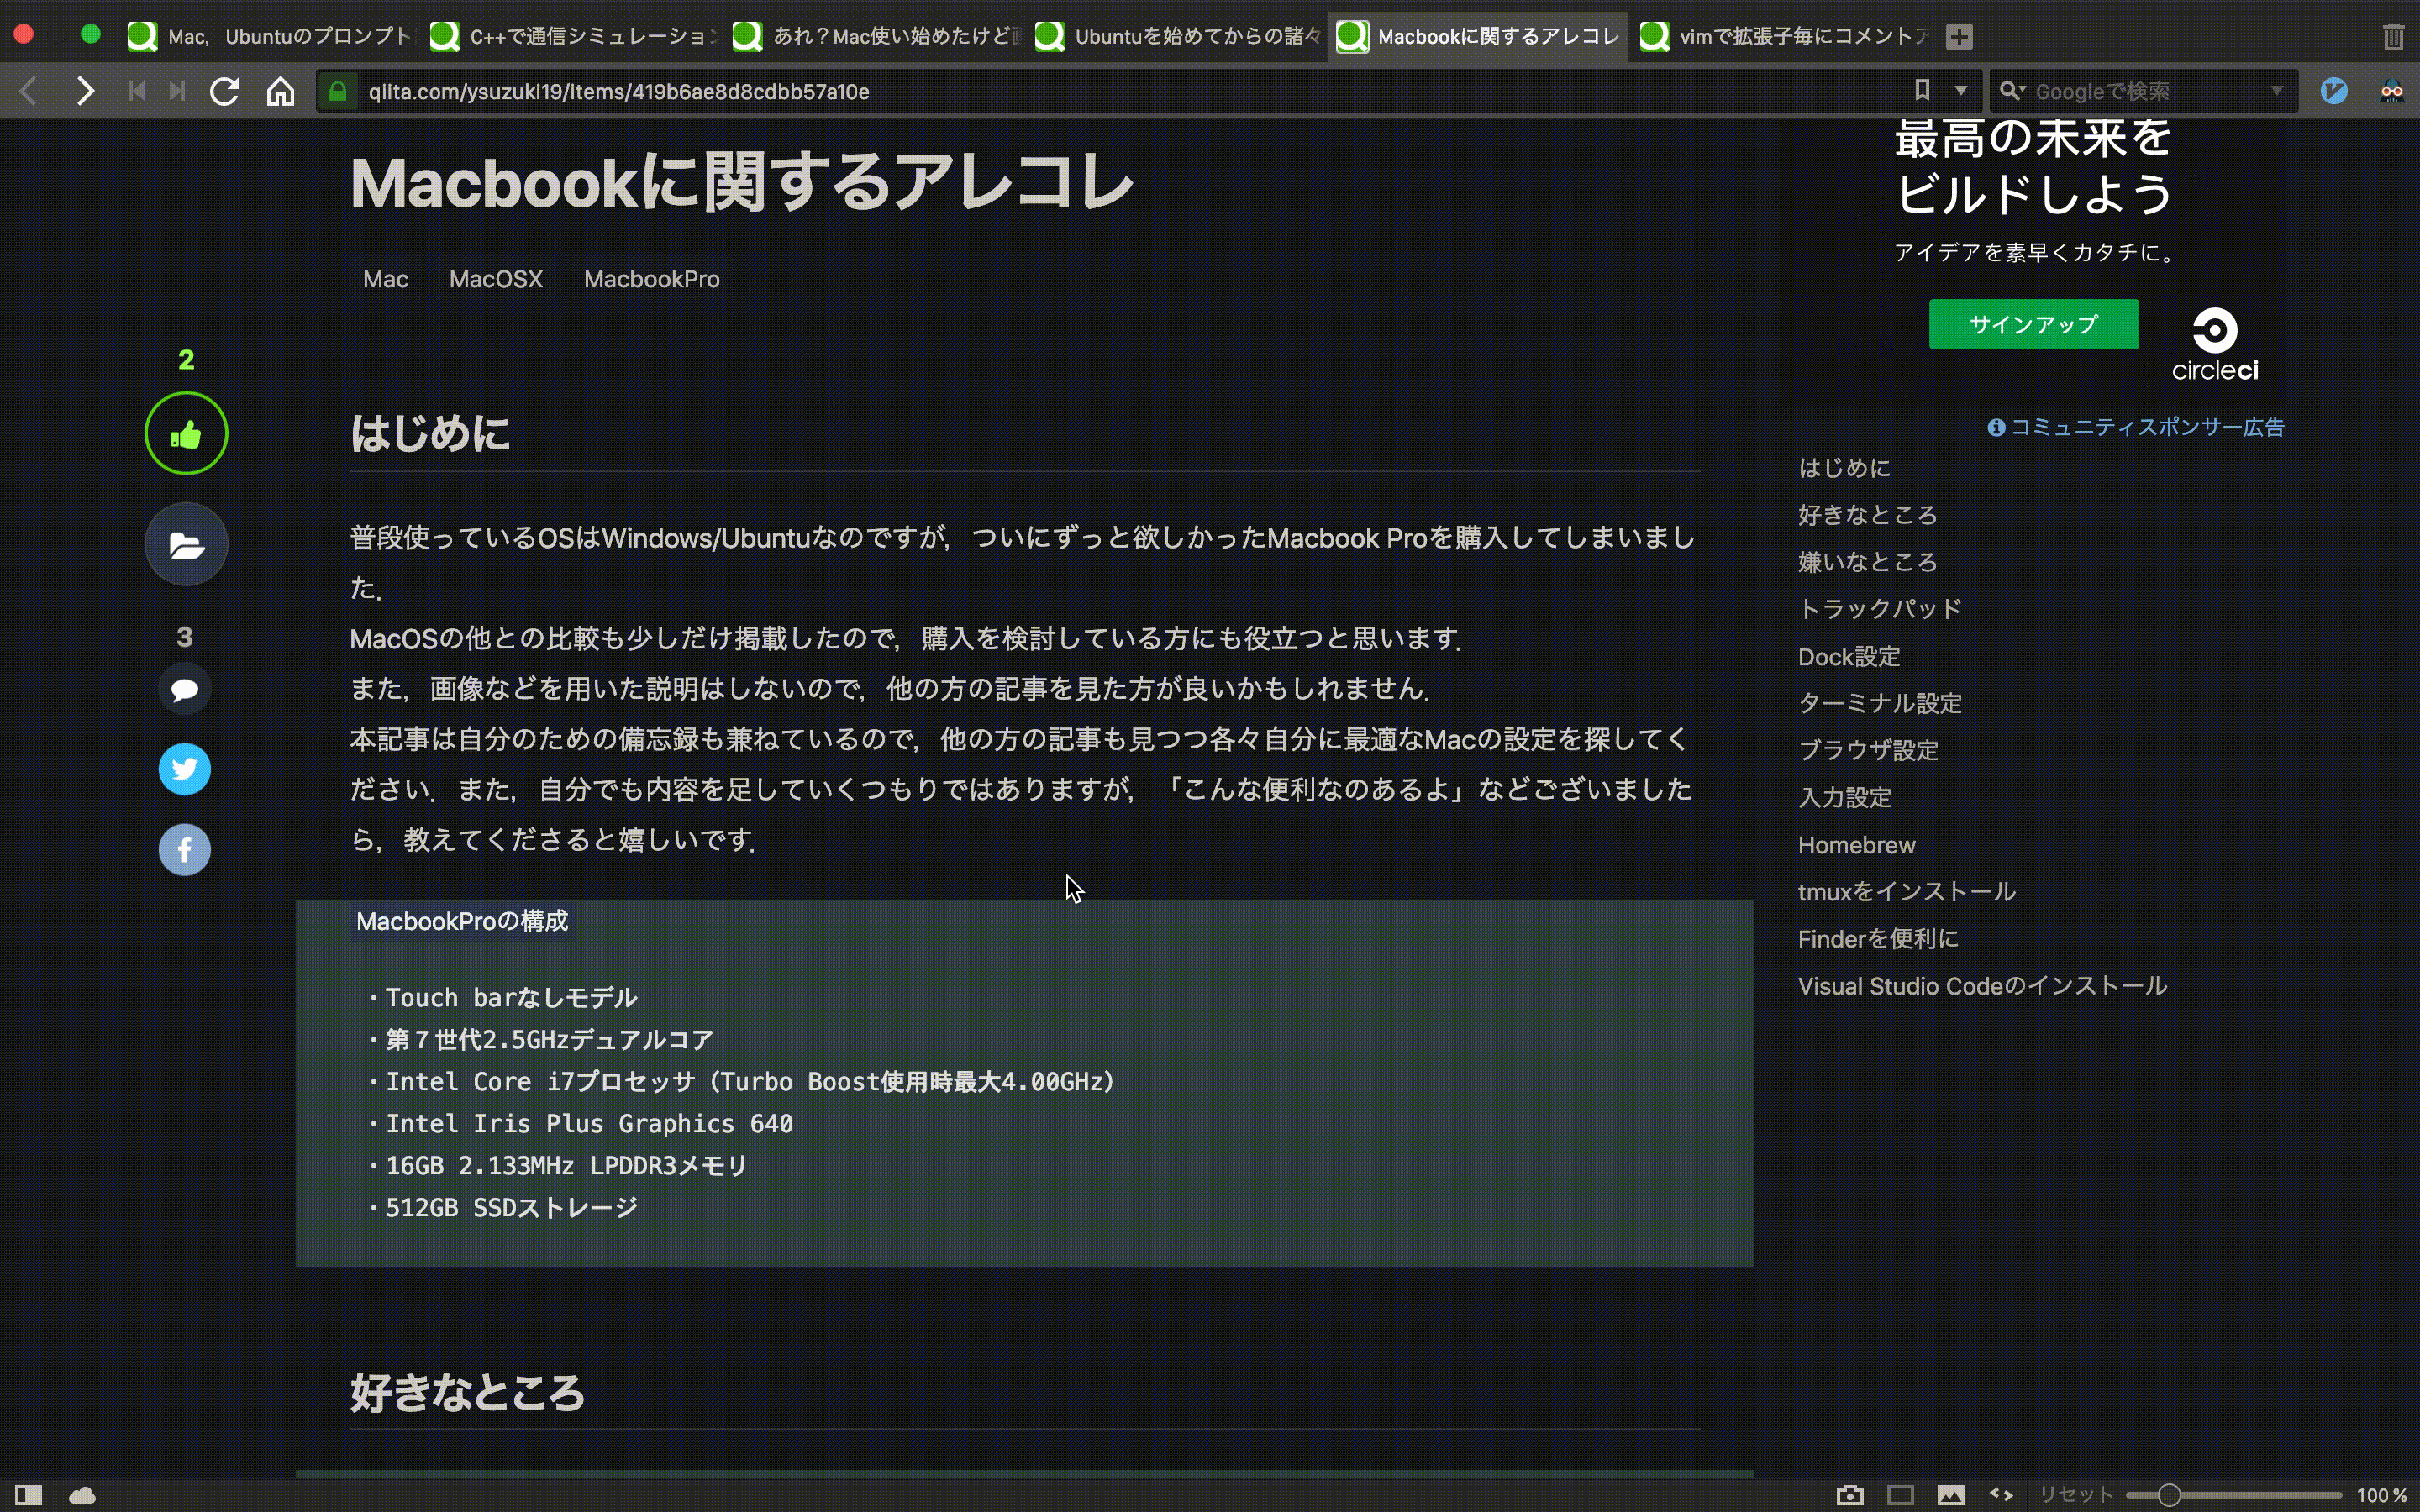This screenshot has height=1512, width=2420.
Task: Open the コミュニティスポンサー広告 link
Action: (2147, 428)
